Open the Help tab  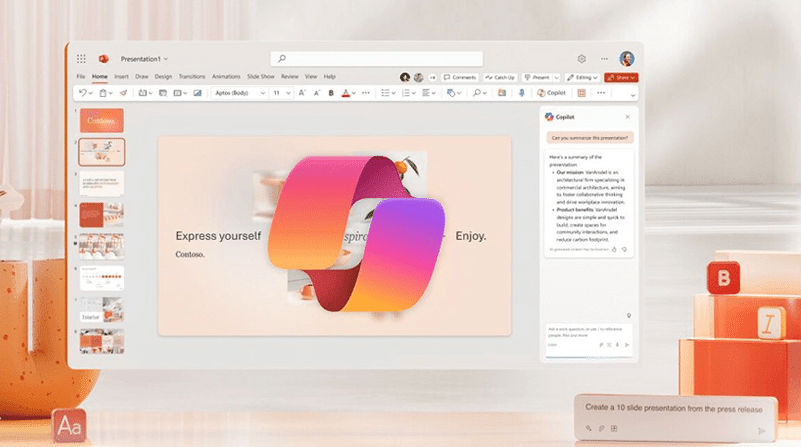[x=329, y=77]
